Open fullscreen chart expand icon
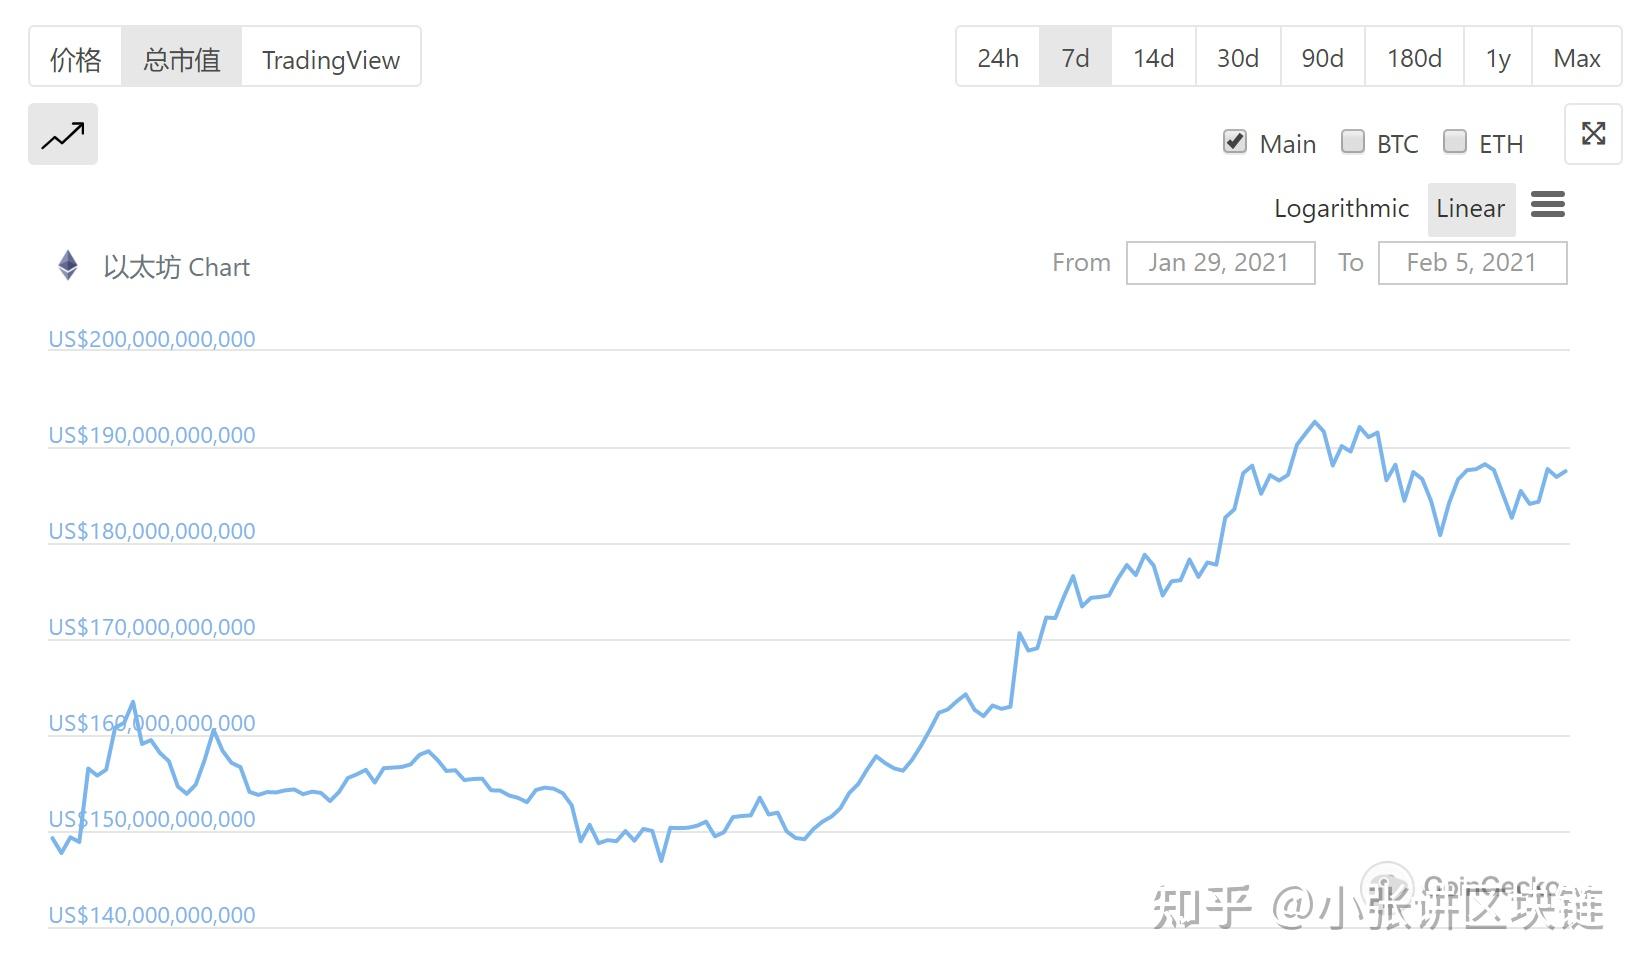Viewport: 1645px width, 975px height. 1593,134
